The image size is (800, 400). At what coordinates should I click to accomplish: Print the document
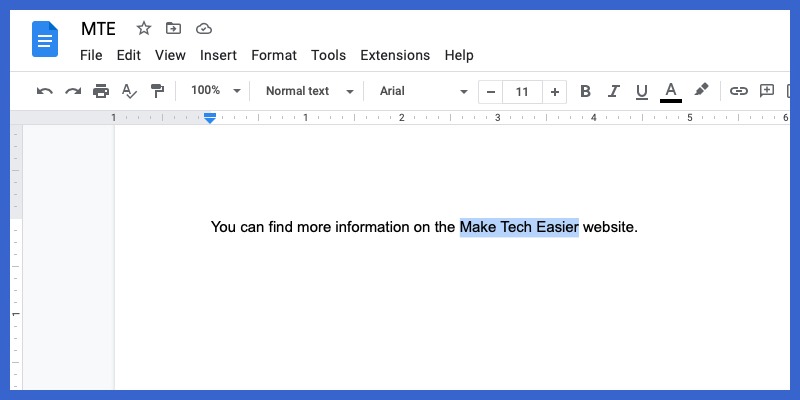pos(101,91)
